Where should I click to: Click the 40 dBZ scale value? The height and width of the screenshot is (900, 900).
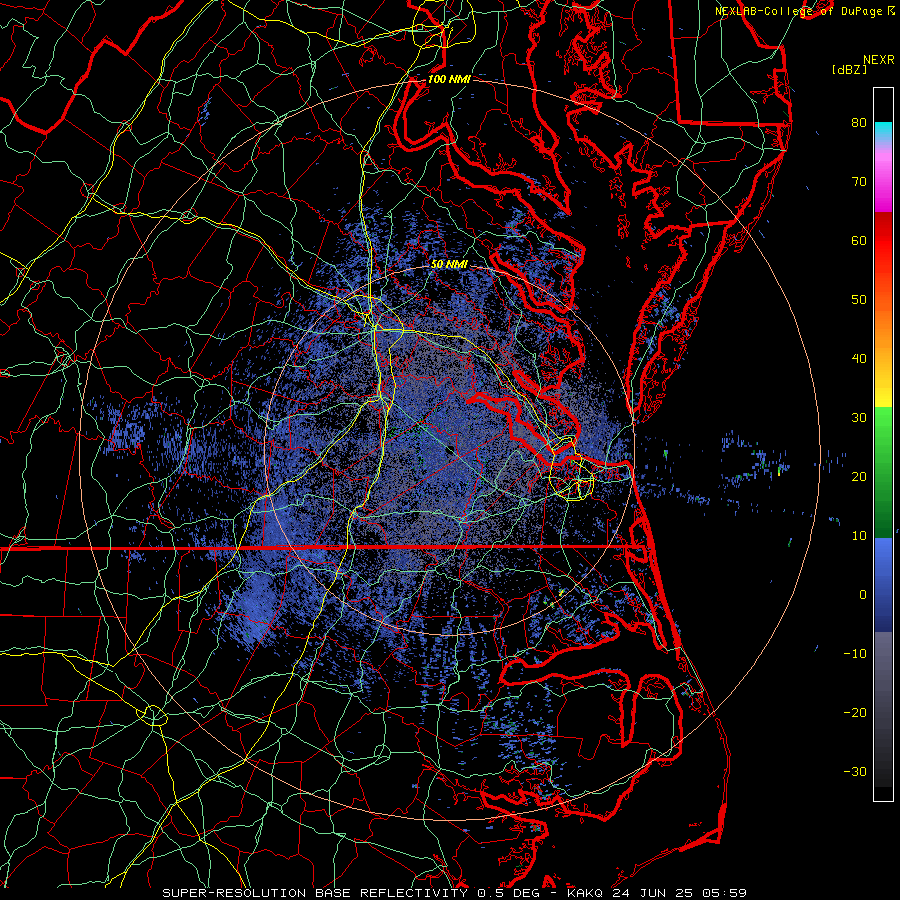[x=859, y=359]
